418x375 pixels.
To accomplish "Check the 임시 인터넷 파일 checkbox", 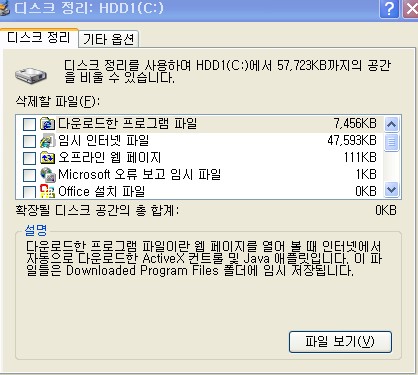I will (29, 141).
